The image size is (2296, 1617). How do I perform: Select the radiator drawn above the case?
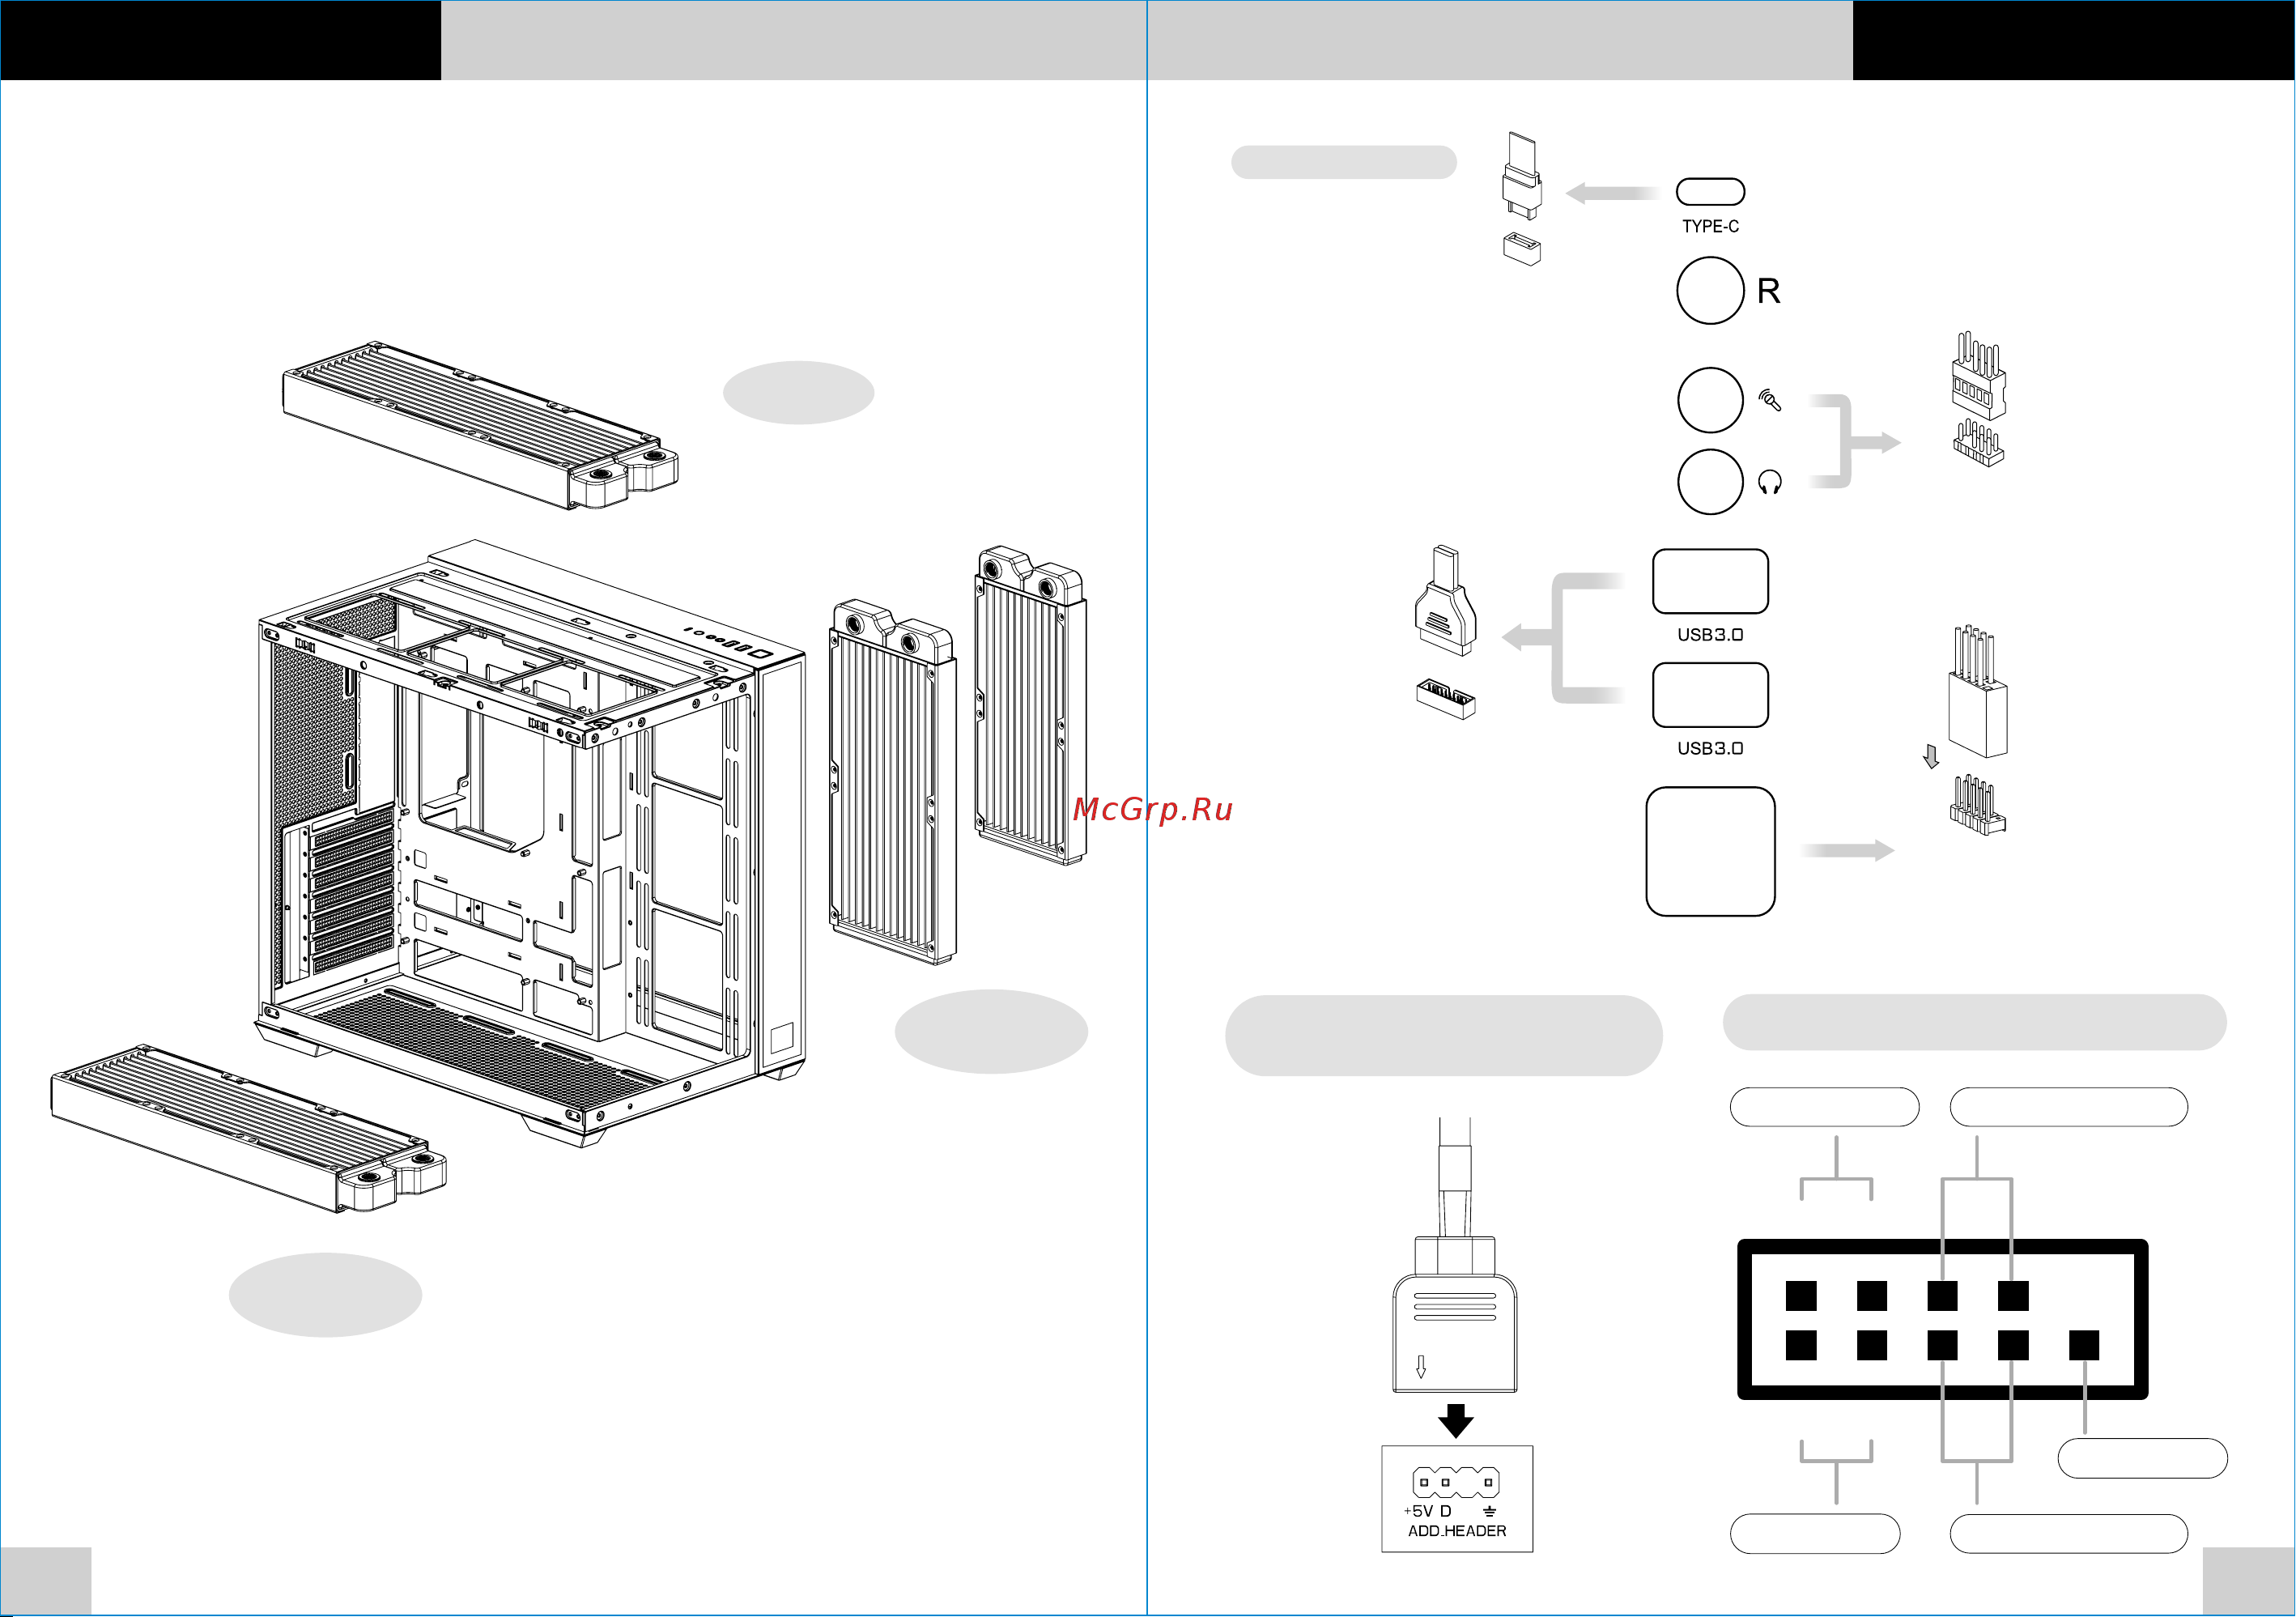coord(480,426)
